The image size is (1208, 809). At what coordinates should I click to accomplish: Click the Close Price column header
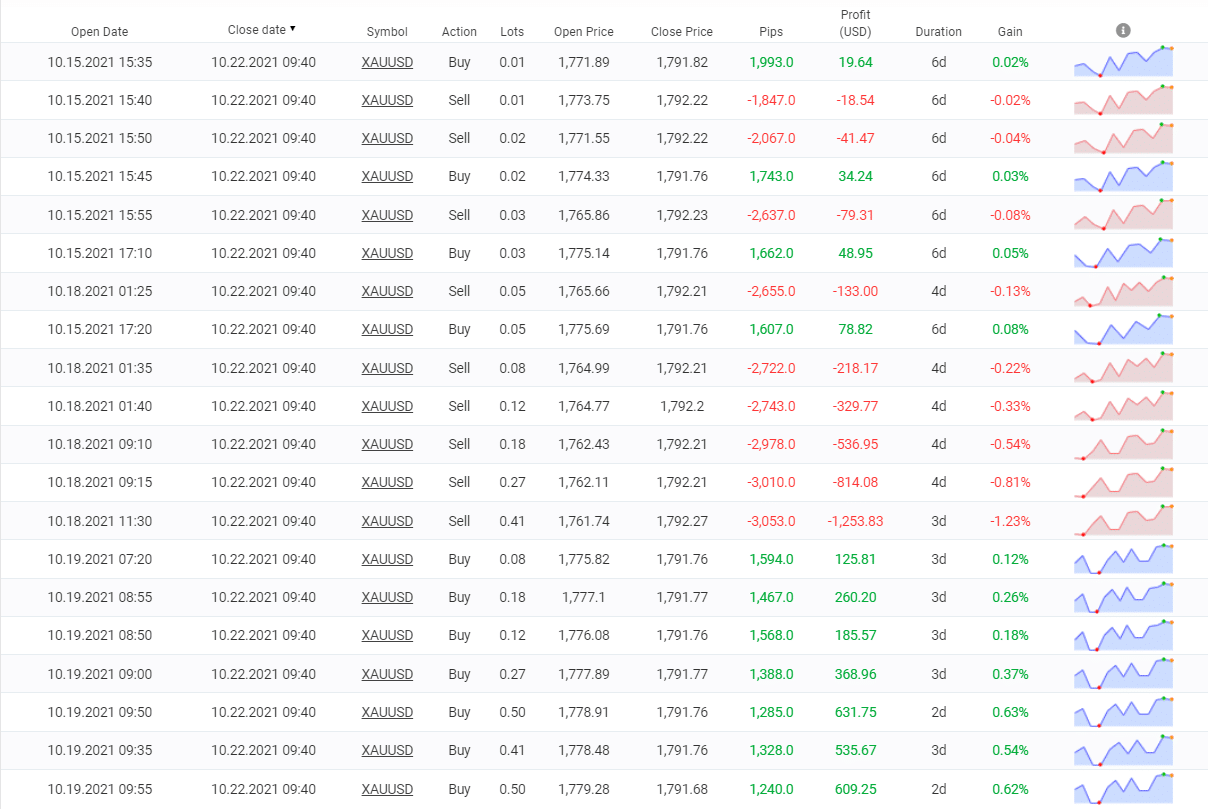coord(682,32)
